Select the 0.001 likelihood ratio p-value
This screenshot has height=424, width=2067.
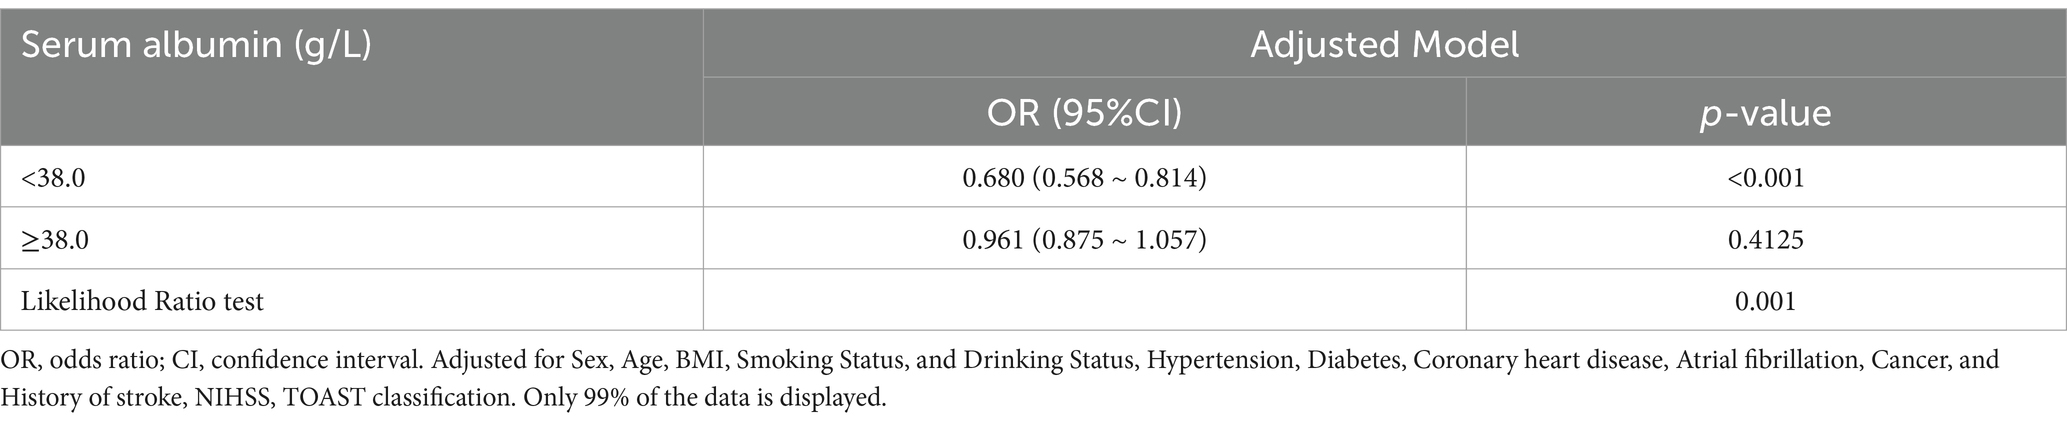pos(1765,300)
